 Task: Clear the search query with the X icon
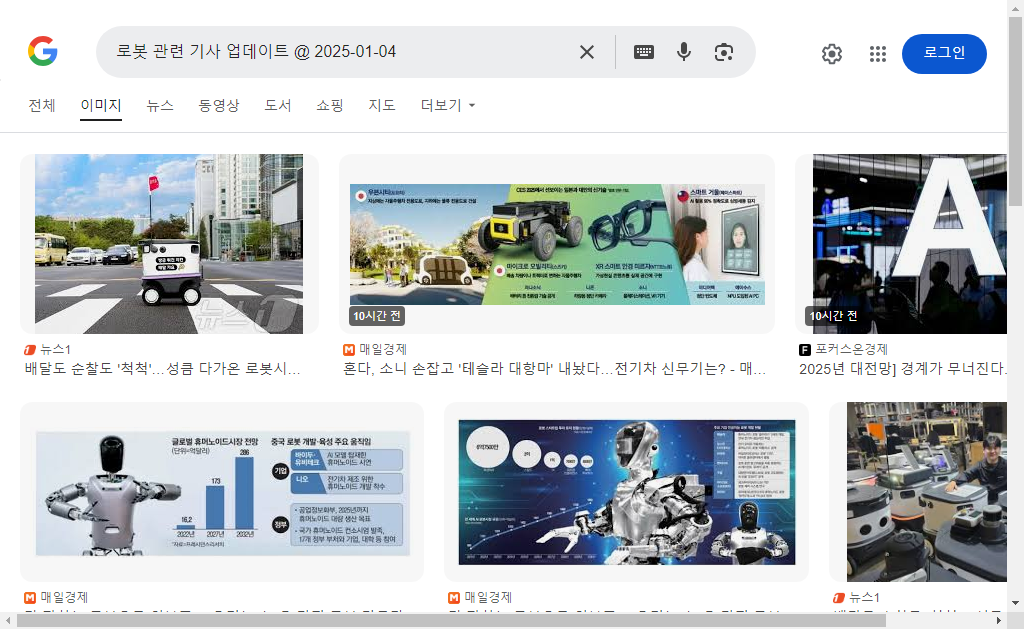click(x=586, y=52)
